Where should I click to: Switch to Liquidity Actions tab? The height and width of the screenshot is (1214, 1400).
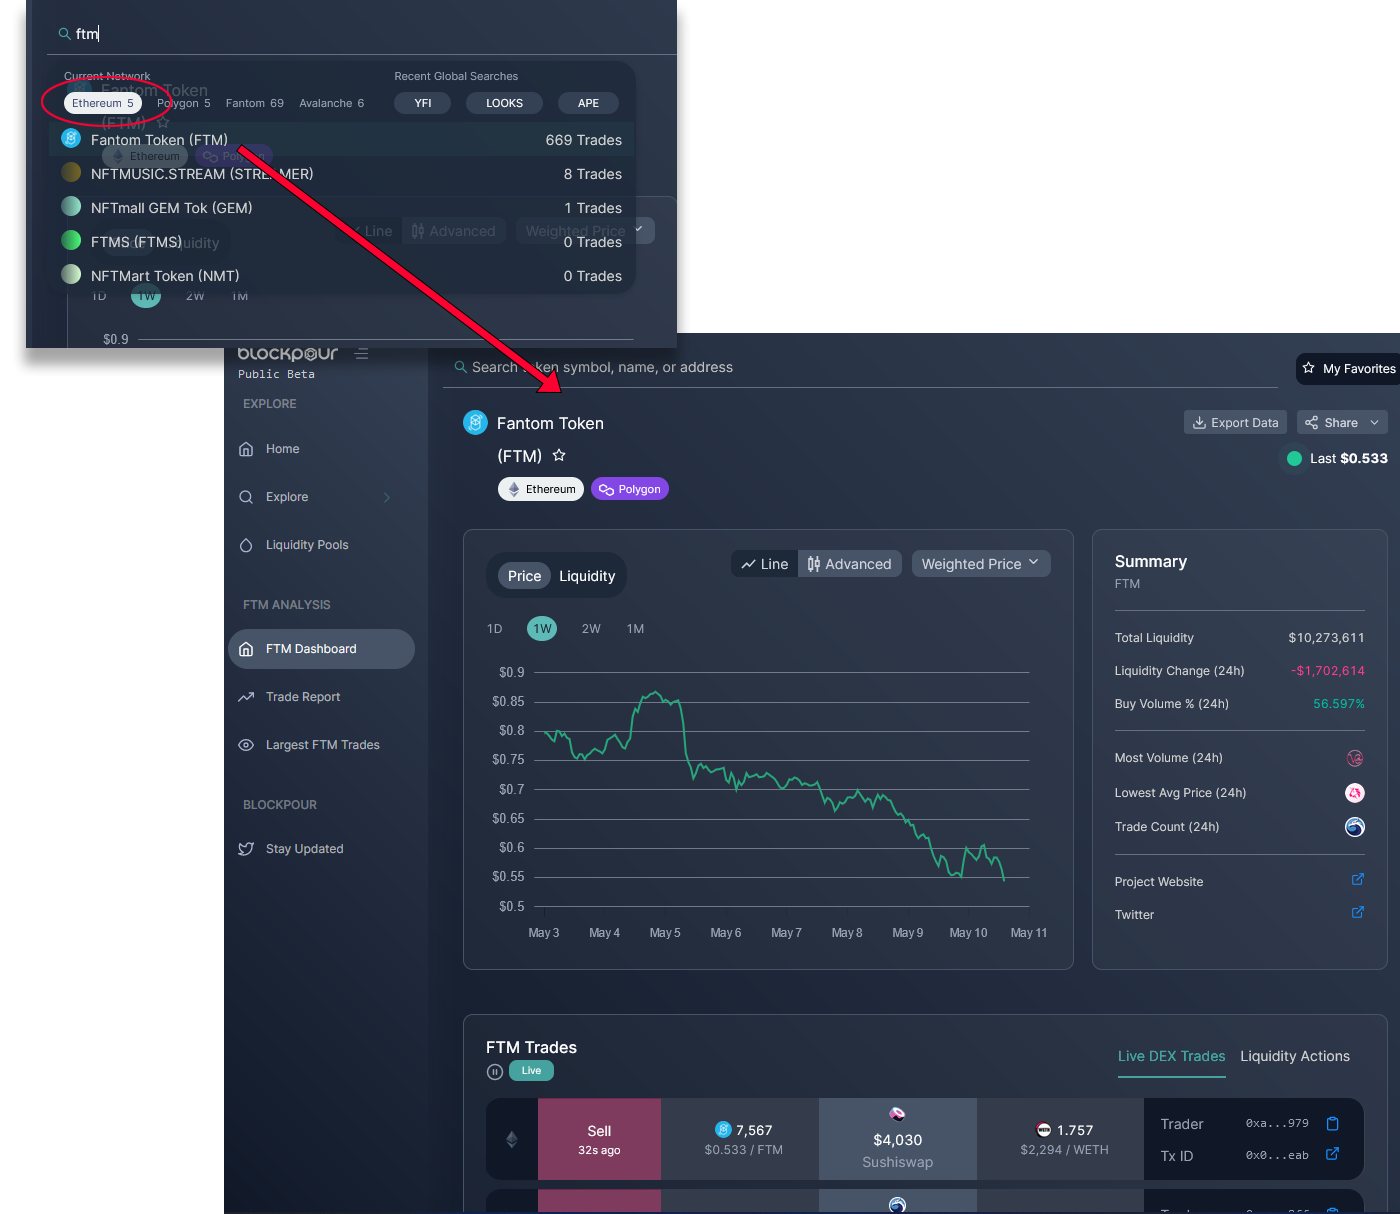pyautogui.click(x=1295, y=1056)
